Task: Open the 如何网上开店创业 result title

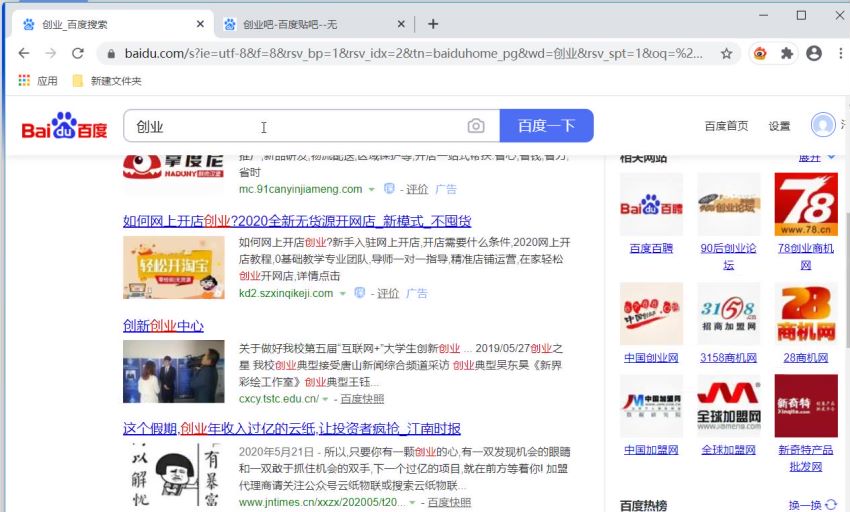Action: click(297, 221)
